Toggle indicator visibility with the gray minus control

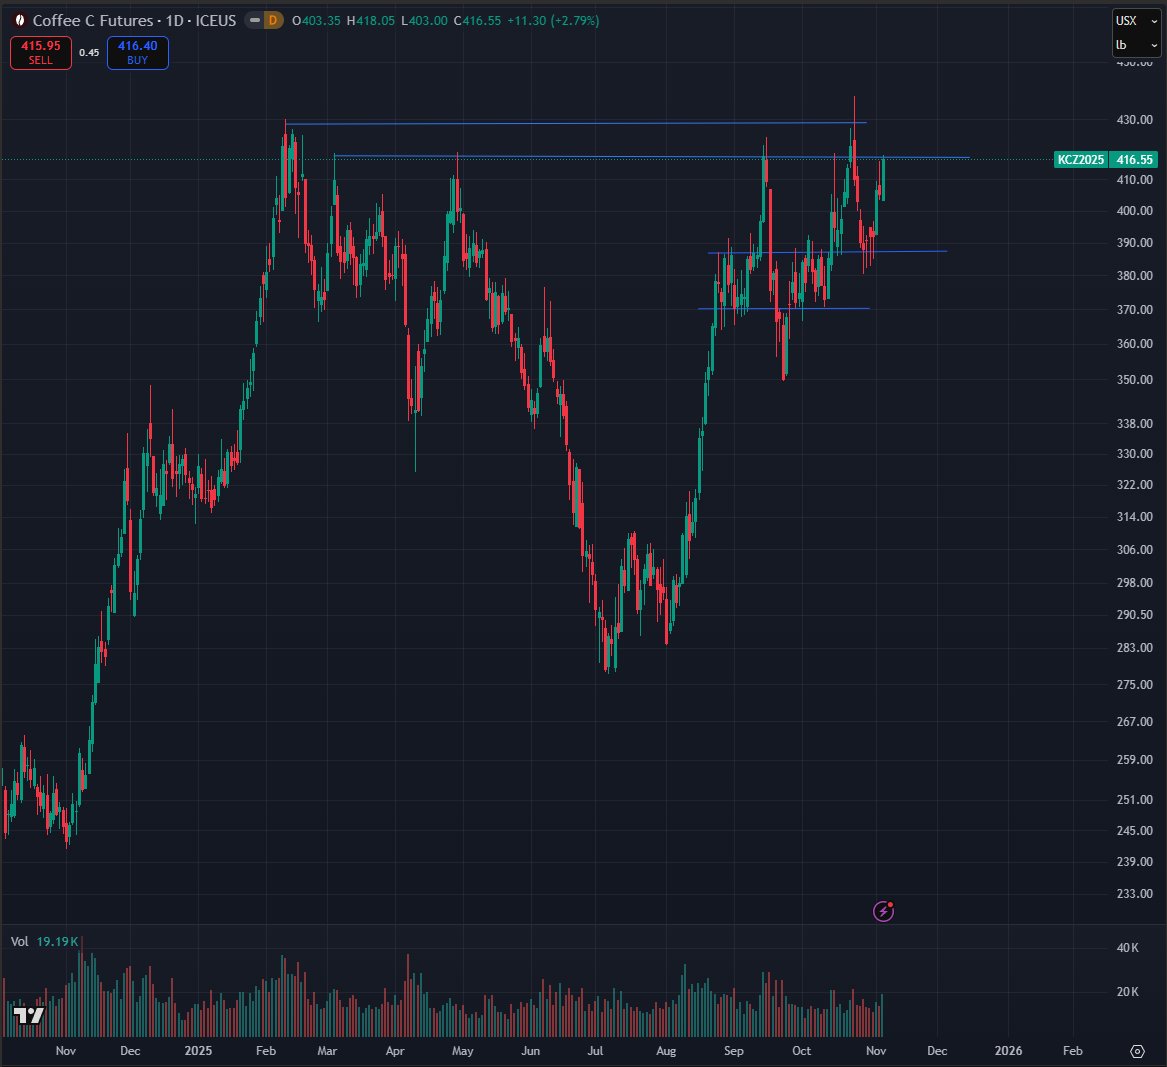coord(253,19)
